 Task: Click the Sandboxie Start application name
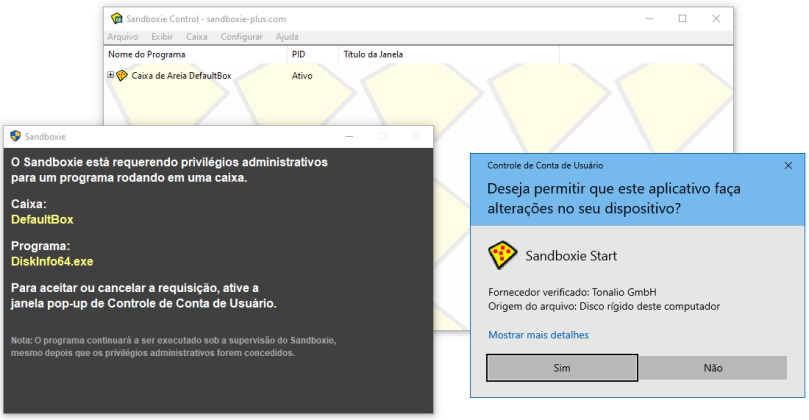point(571,256)
